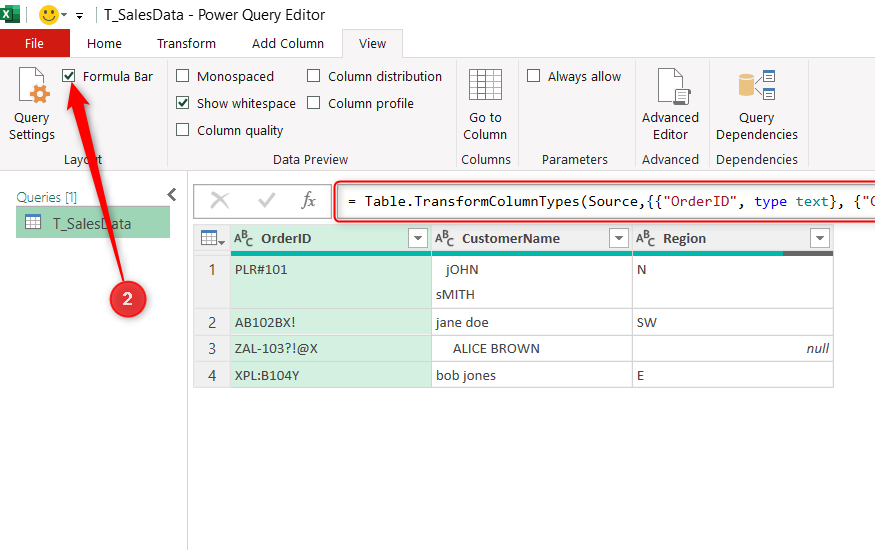
Task: Click the table icon beside T_SalesData query
Action: click(x=33, y=223)
